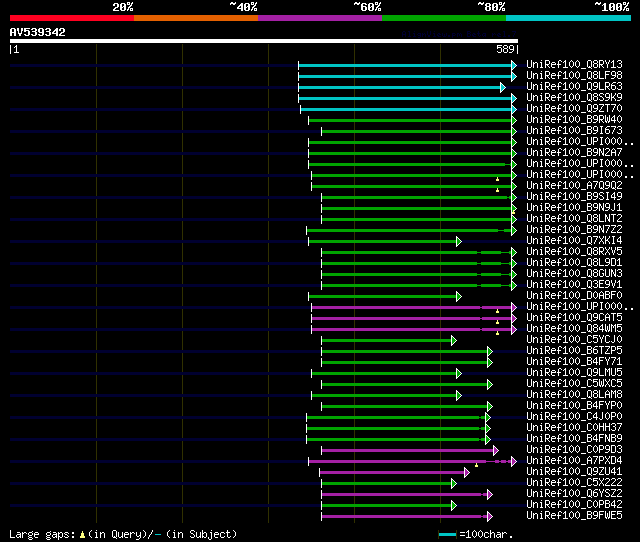Click the red 20% legend segment

(x=72, y=18)
